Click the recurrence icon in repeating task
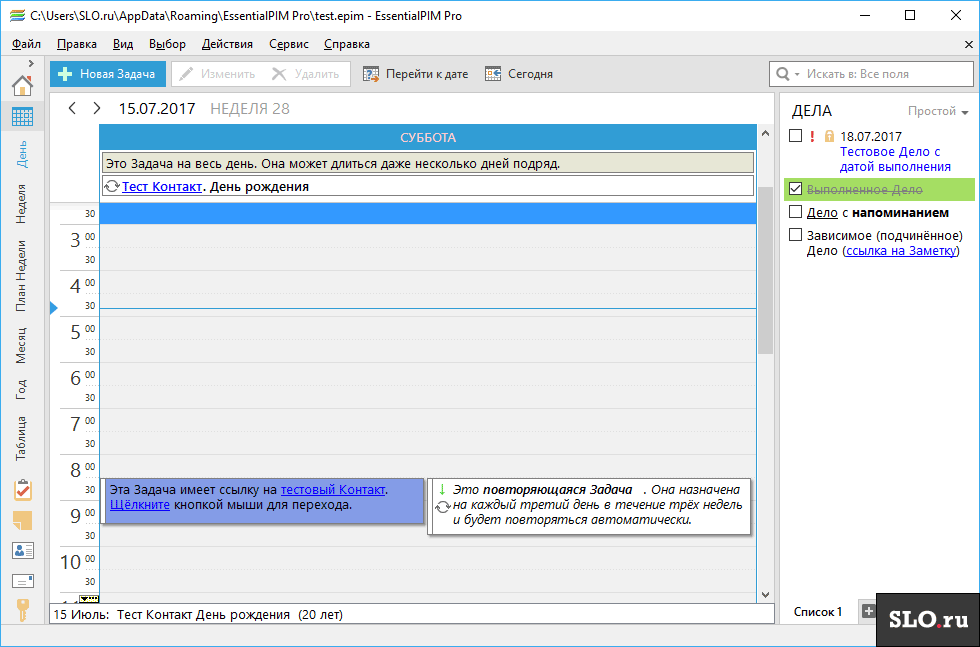 (x=442, y=506)
